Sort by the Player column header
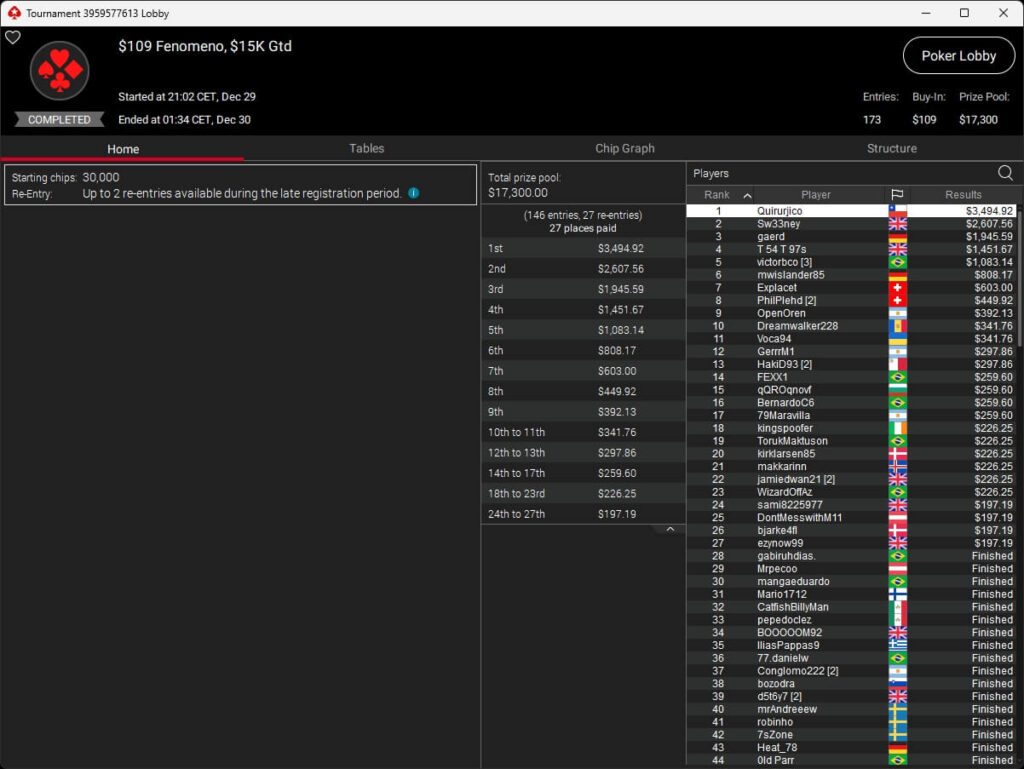1024x769 pixels. (x=815, y=195)
